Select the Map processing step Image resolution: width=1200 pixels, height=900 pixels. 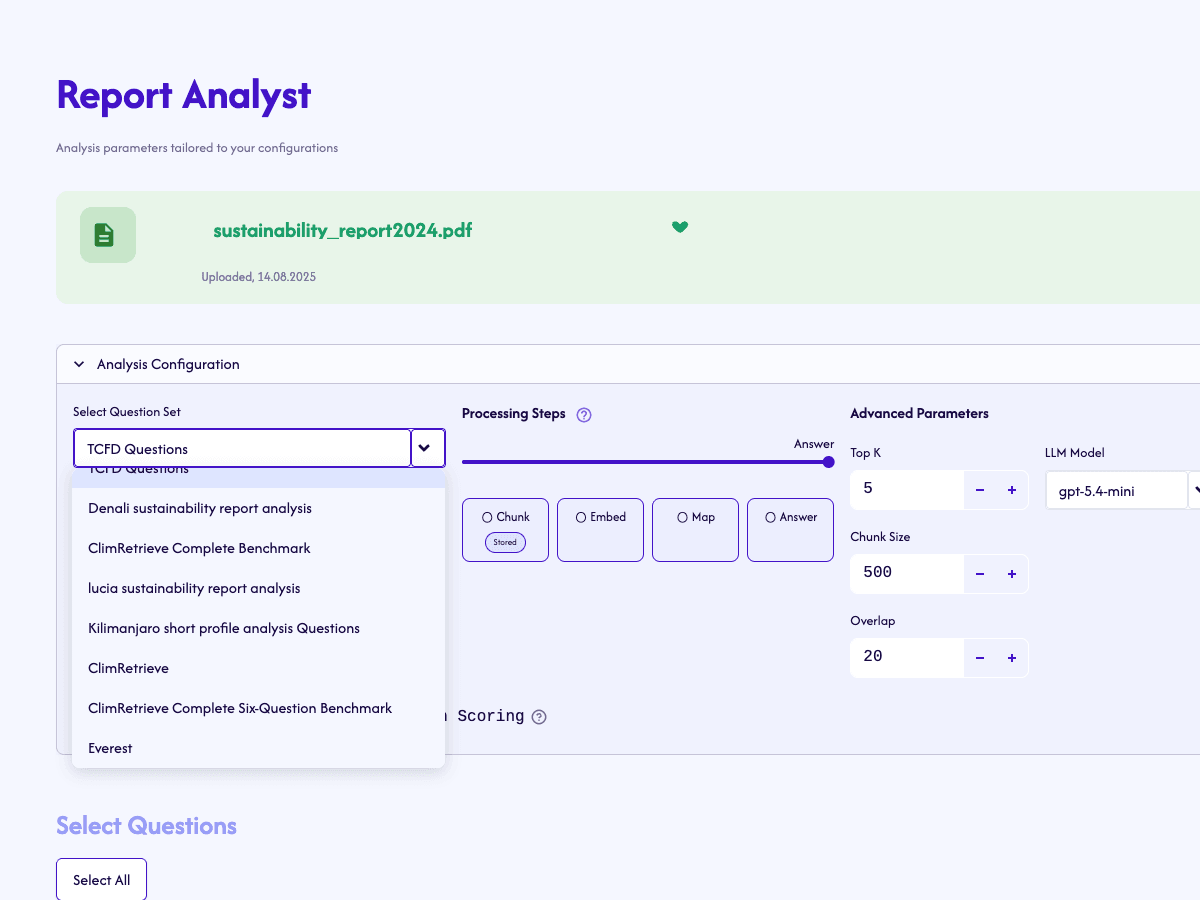695,530
